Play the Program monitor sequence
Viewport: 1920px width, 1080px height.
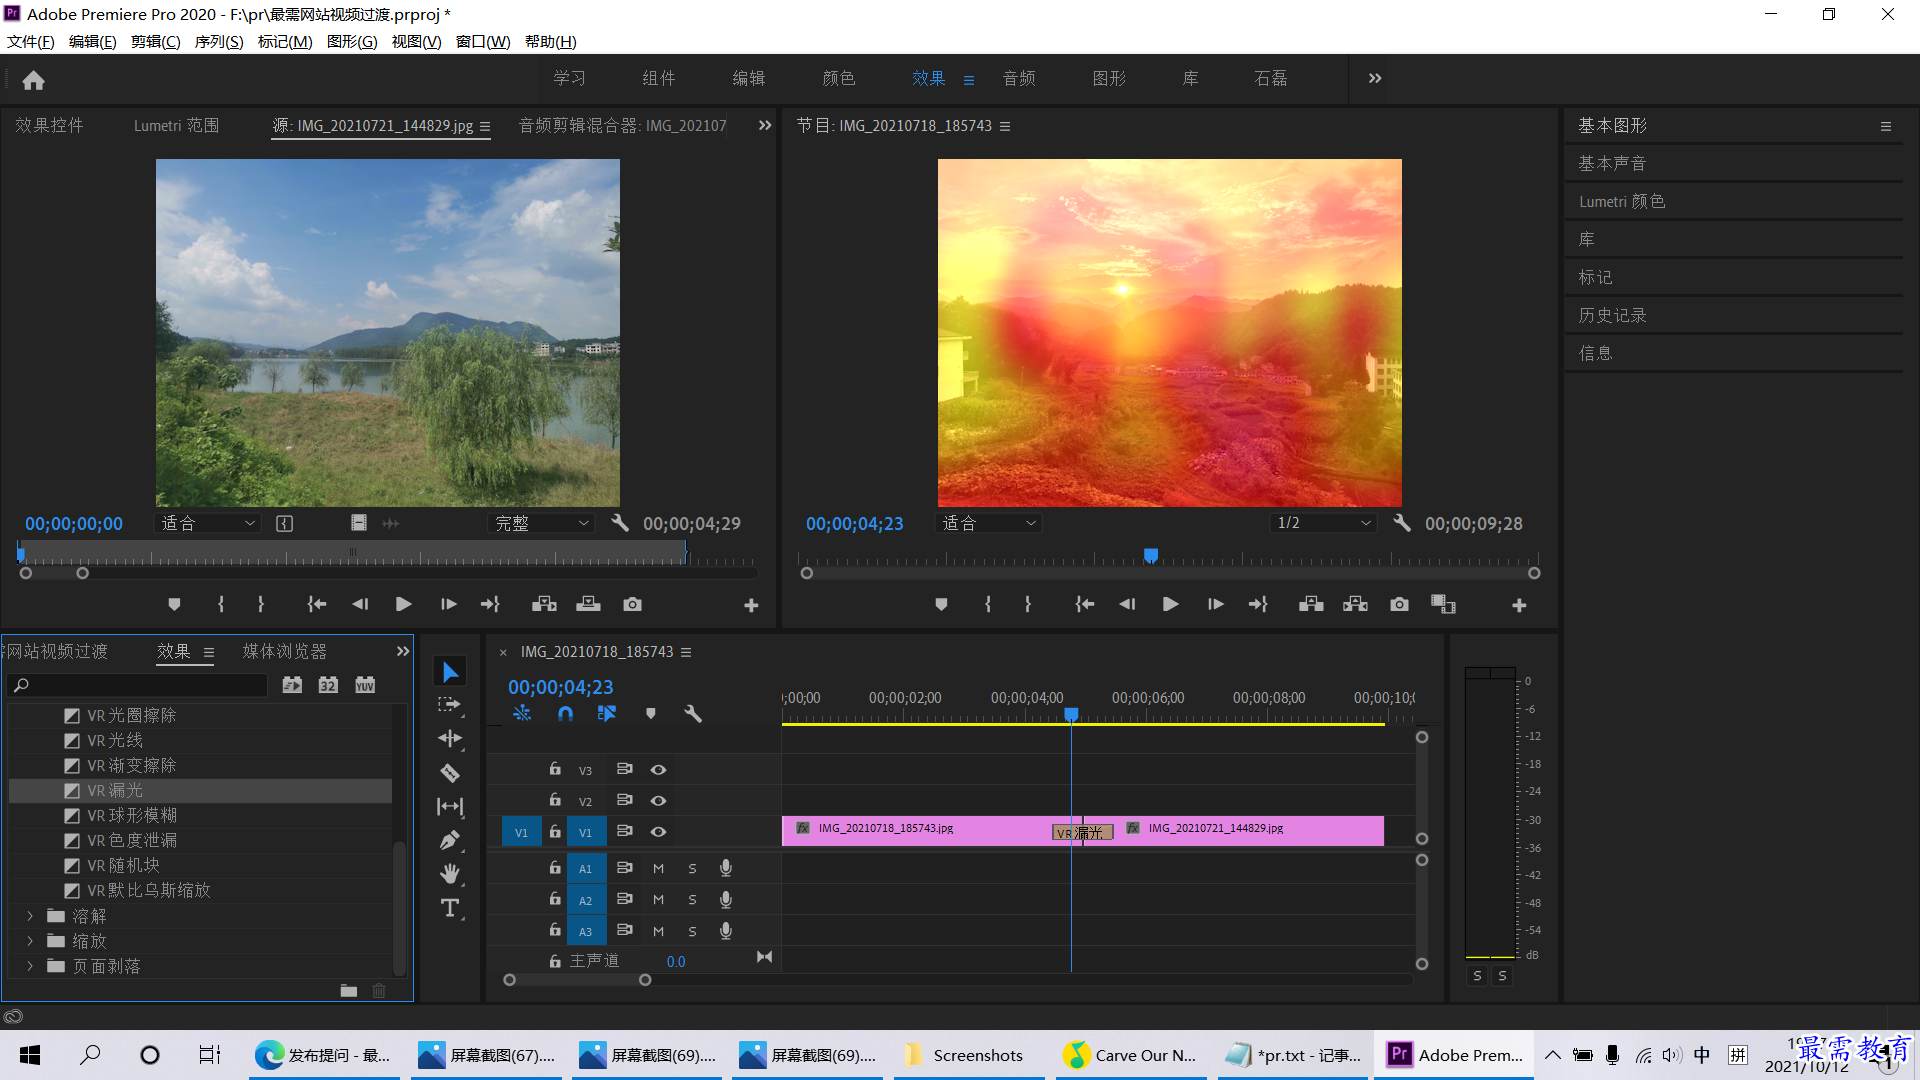[x=1170, y=605]
